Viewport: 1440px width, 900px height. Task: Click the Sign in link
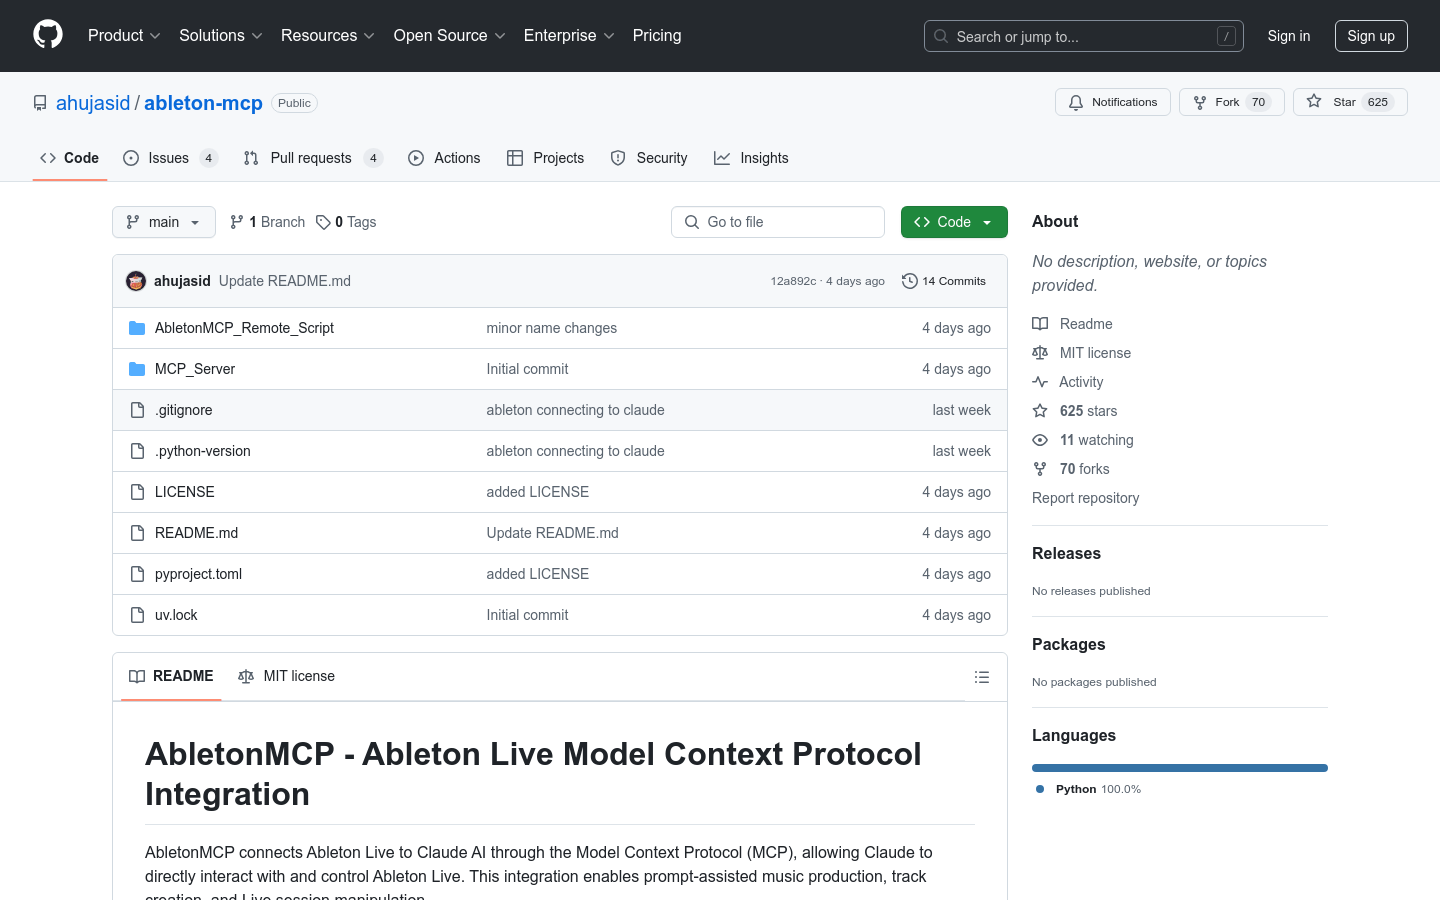pyautogui.click(x=1289, y=36)
